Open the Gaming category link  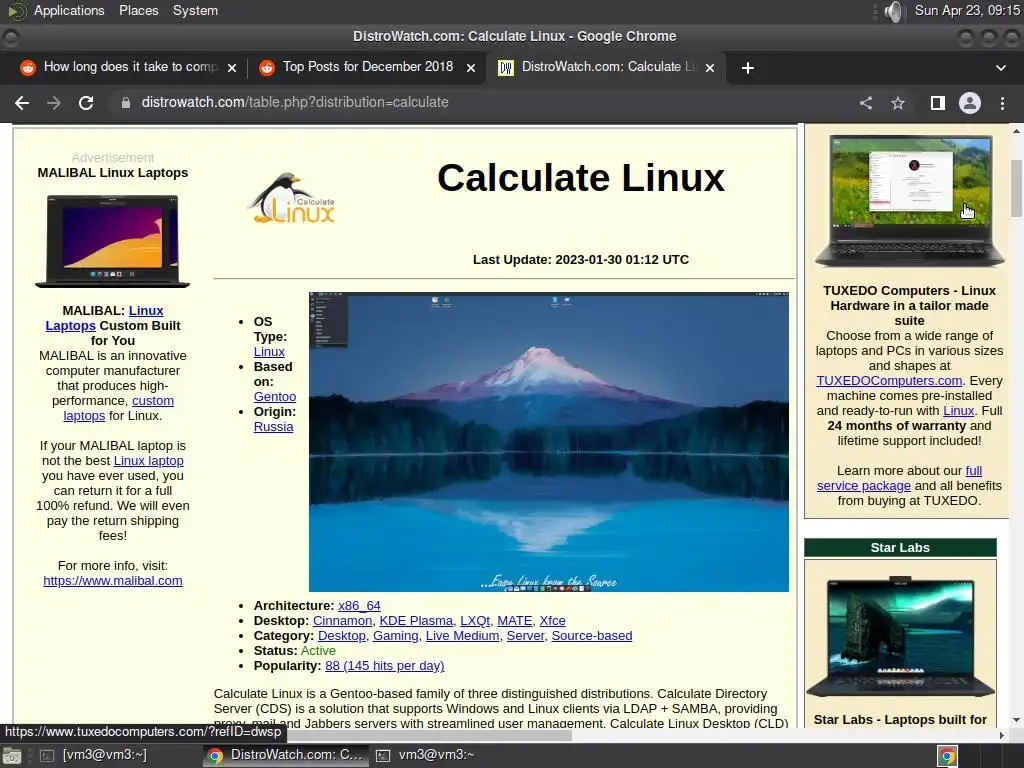click(396, 636)
